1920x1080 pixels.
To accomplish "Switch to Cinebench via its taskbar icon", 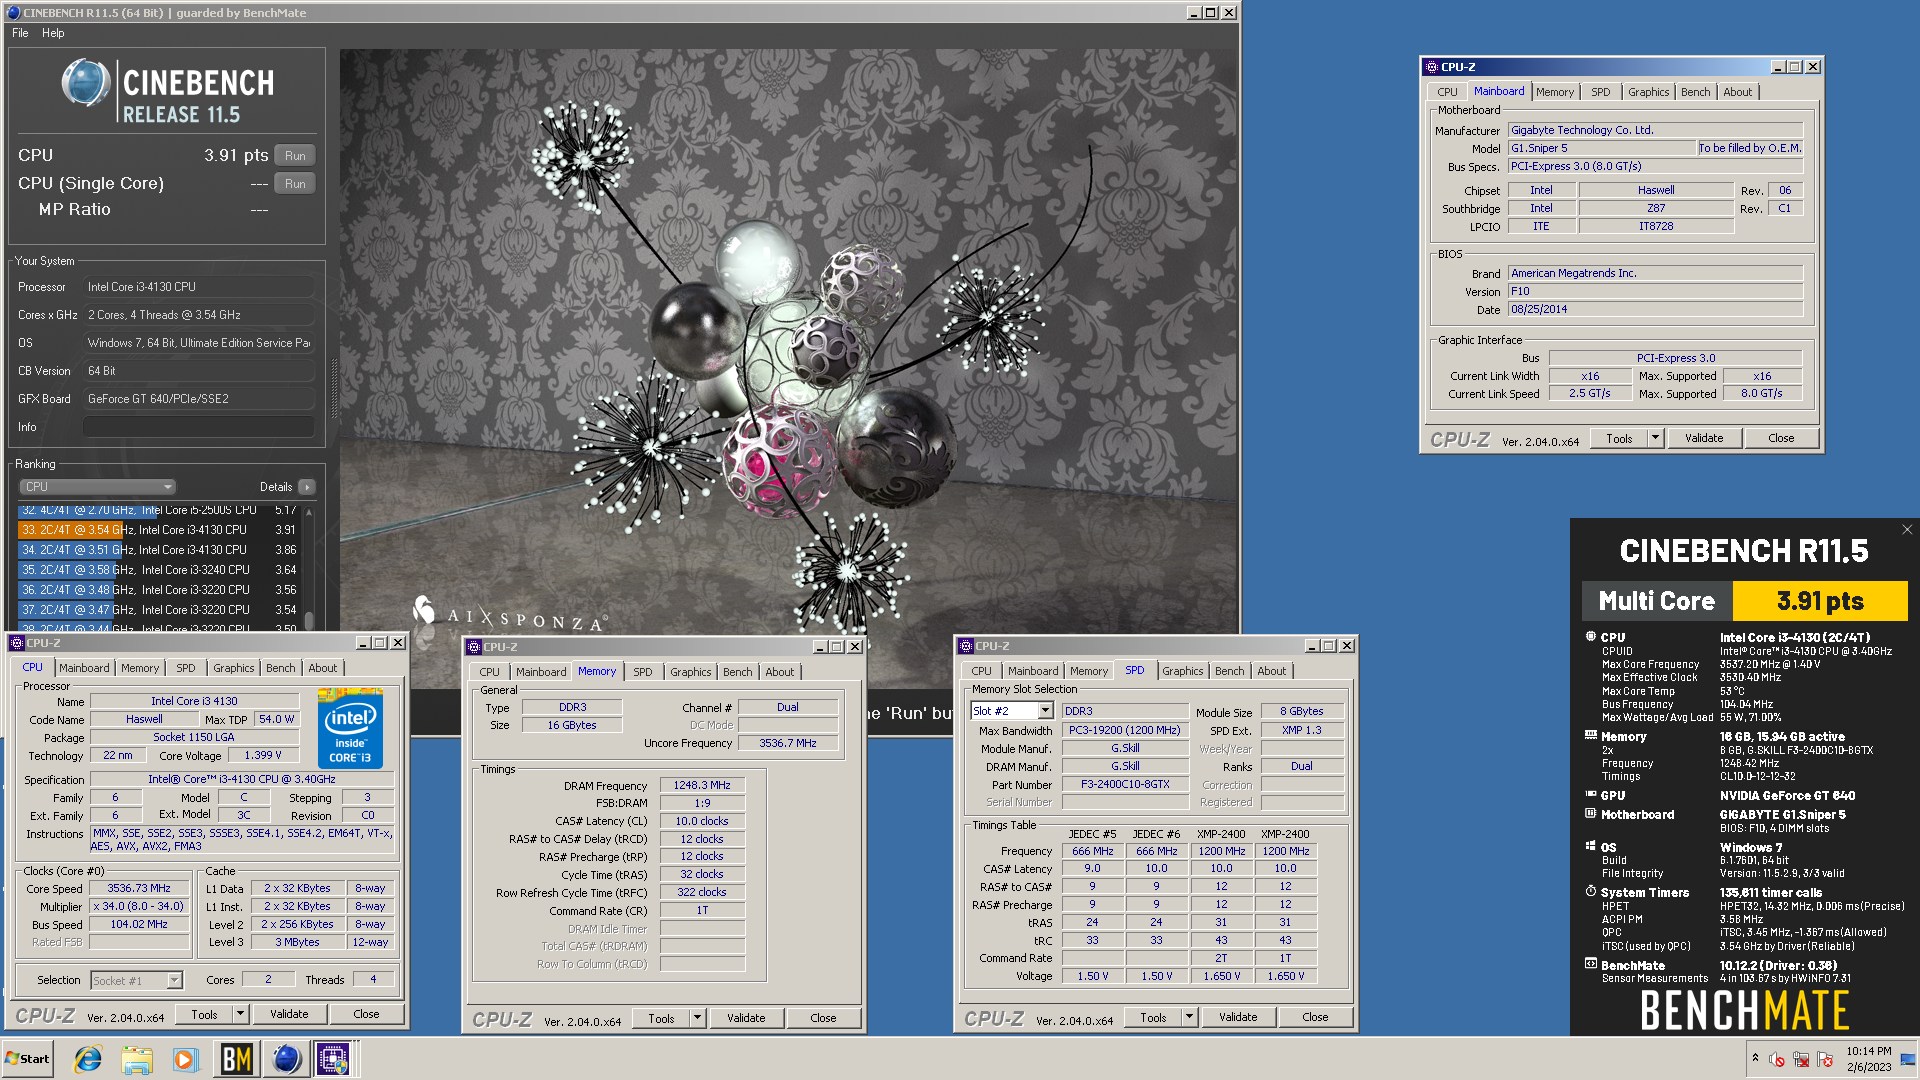I will coord(286,1058).
